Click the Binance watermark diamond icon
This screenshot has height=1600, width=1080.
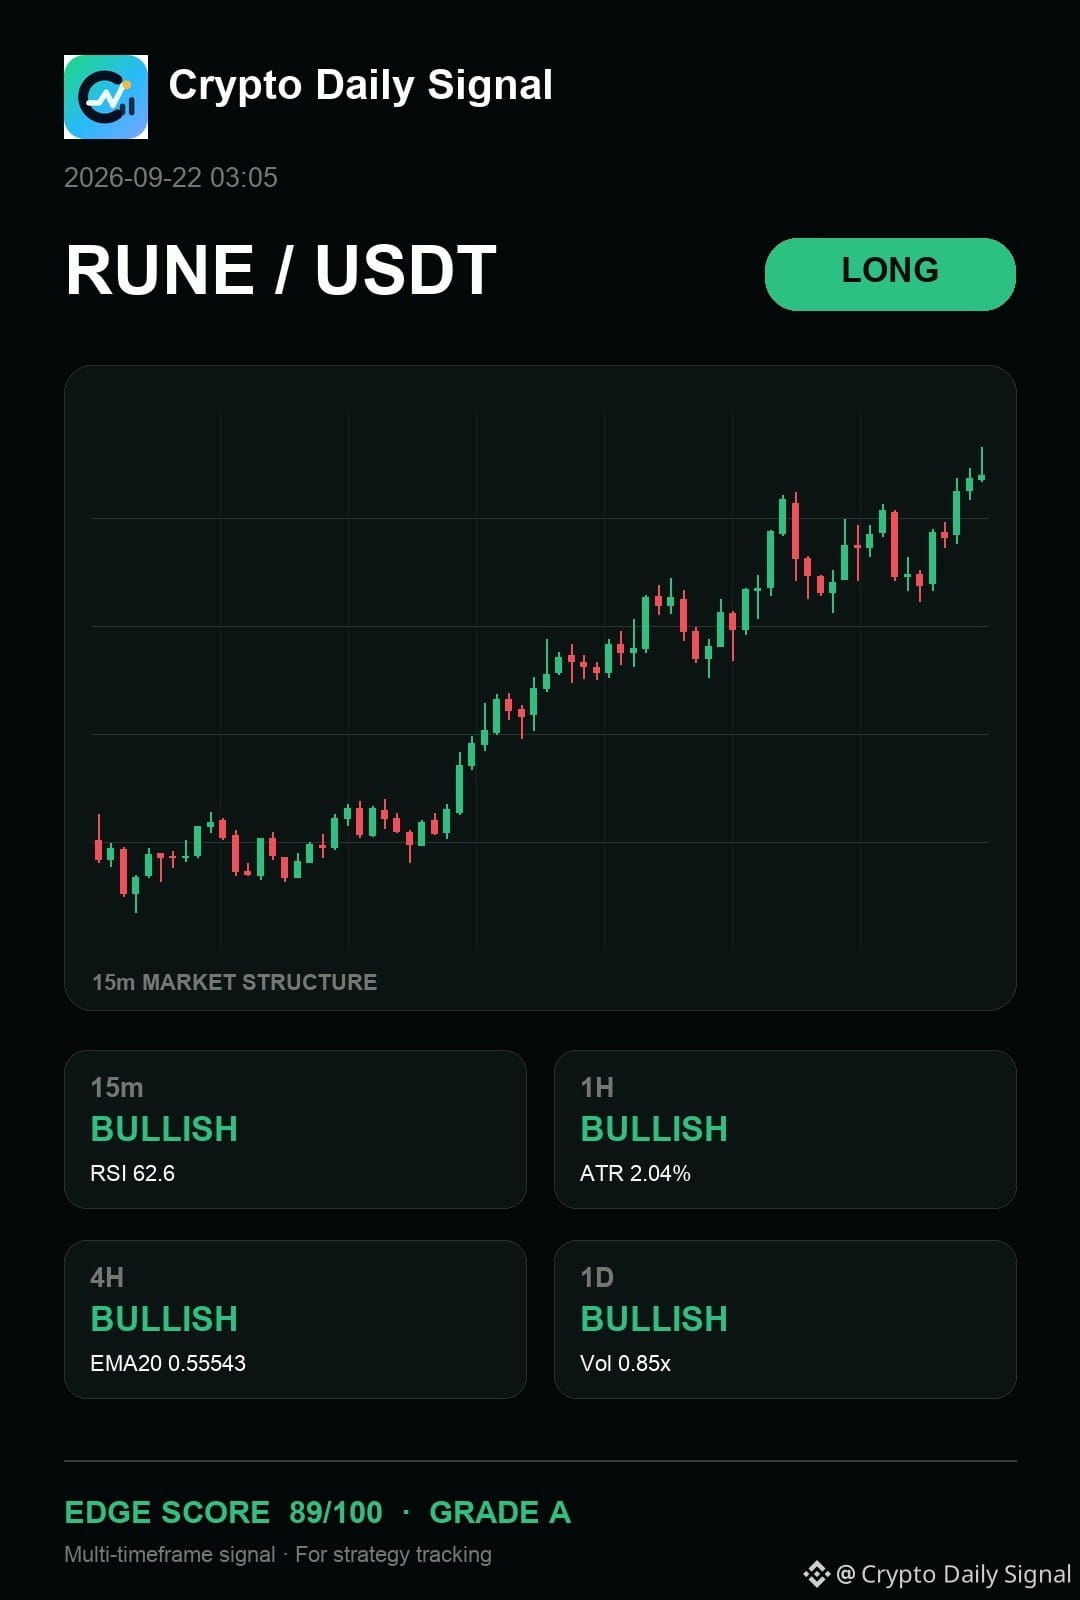click(x=816, y=1574)
